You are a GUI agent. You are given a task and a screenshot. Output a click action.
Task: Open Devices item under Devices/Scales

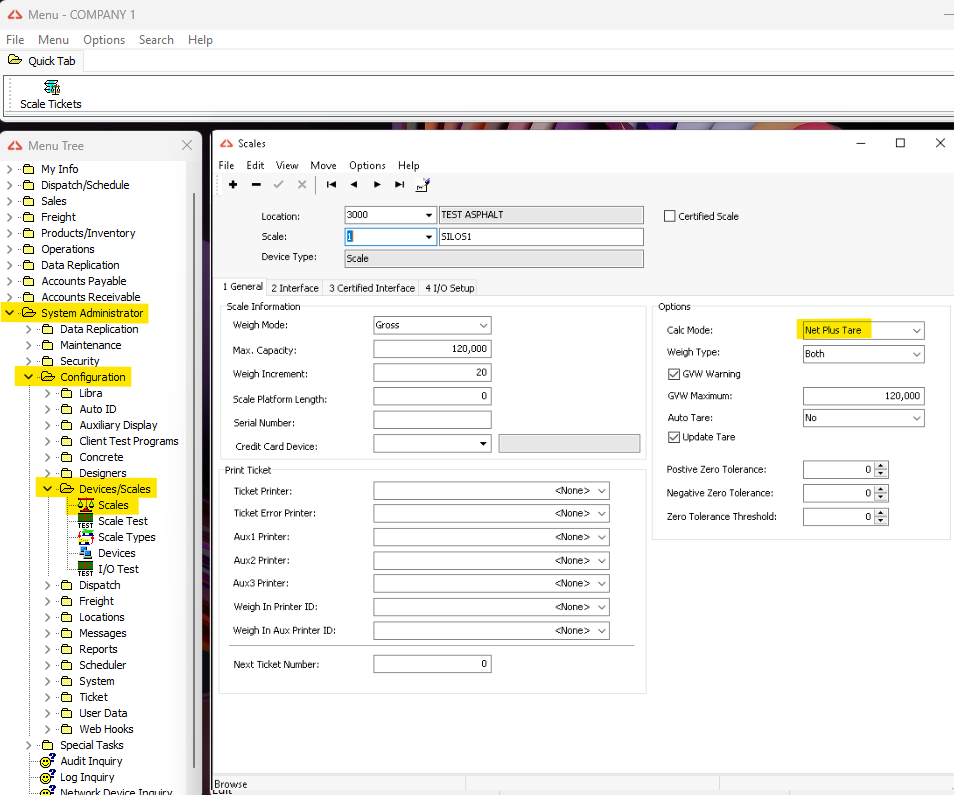coord(116,553)
